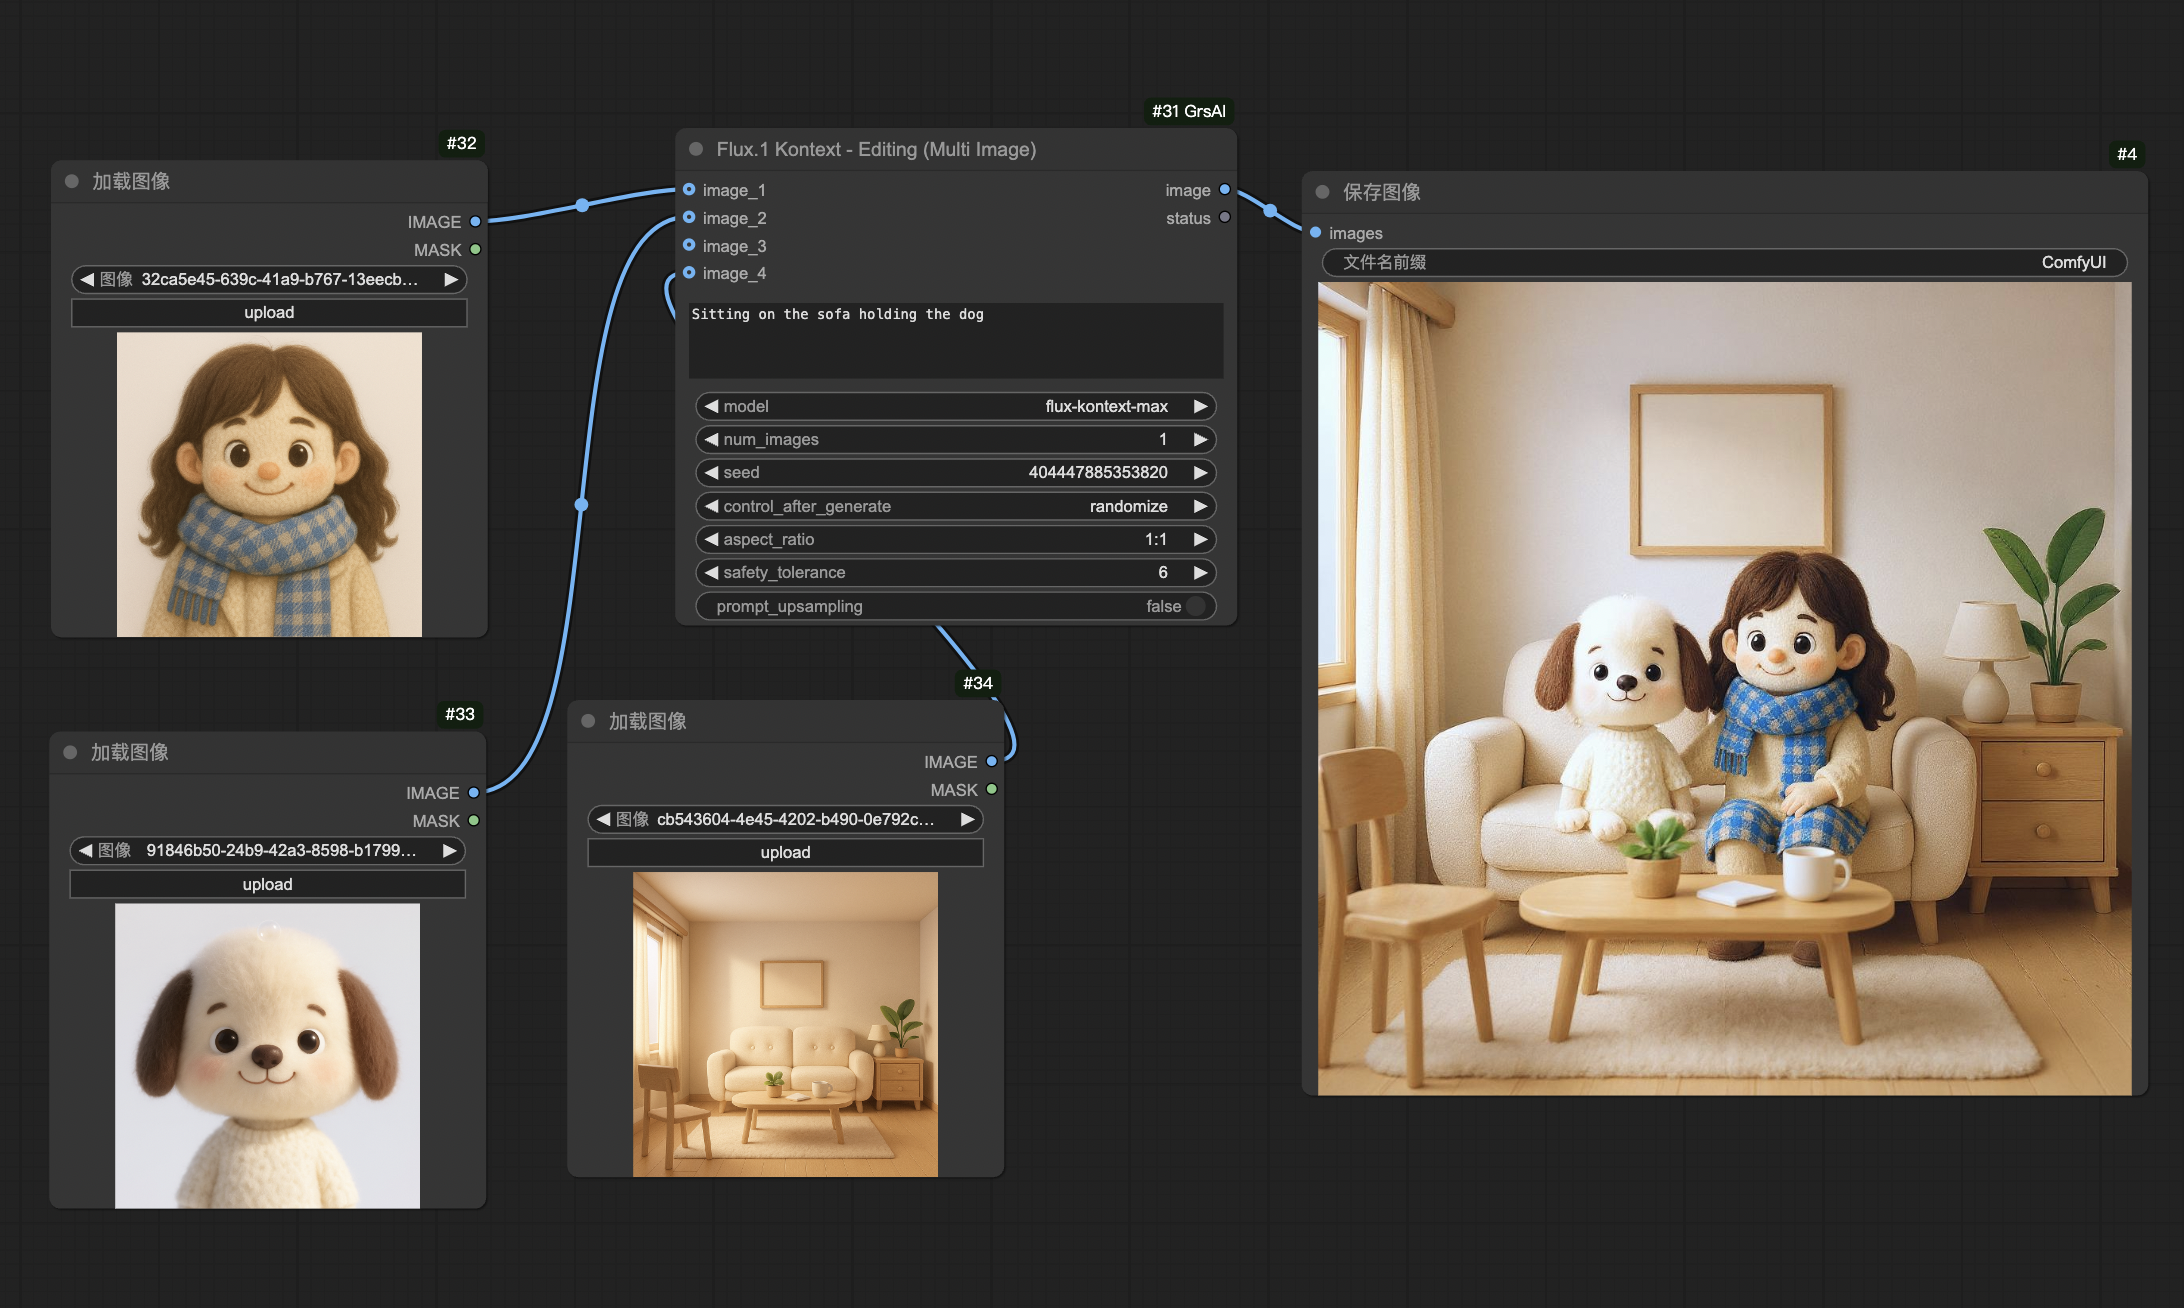2184x1308 pixels.
Task: Click the image_3 input socket
Action: point(689,245)
